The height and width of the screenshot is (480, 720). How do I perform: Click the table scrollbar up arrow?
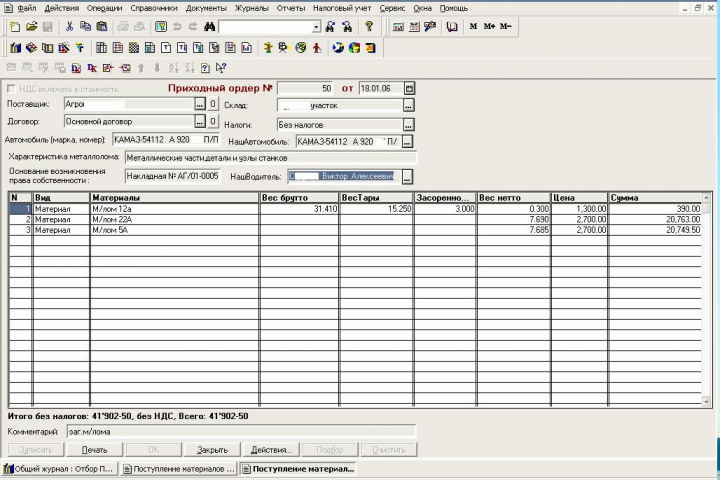pos(706,198)
